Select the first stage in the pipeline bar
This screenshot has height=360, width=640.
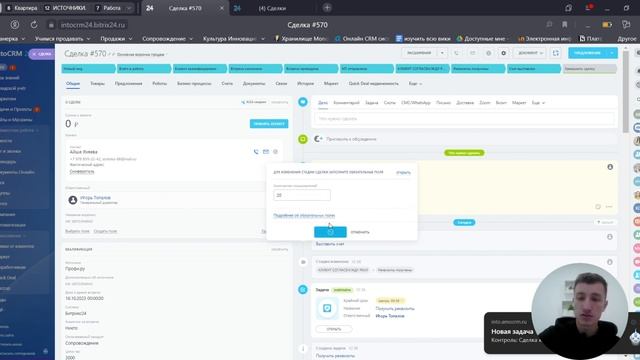[88, 69]
